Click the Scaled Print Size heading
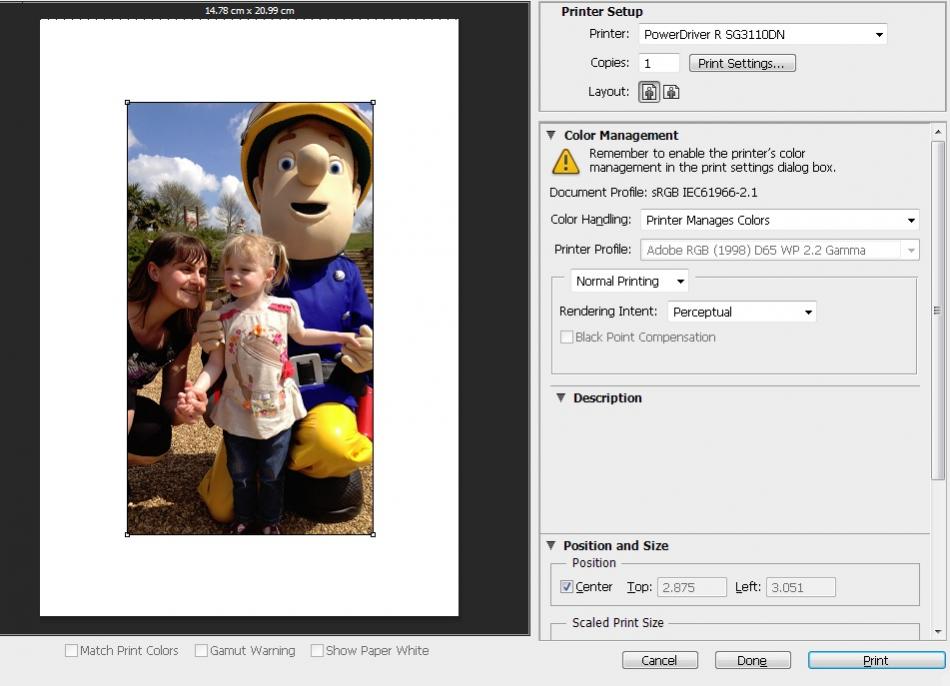 coord(618,622)
